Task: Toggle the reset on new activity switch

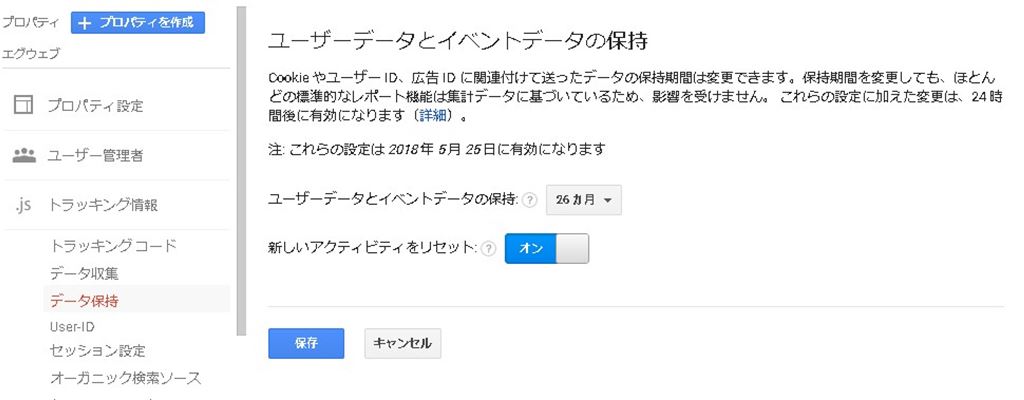Action: click(547, 248)
